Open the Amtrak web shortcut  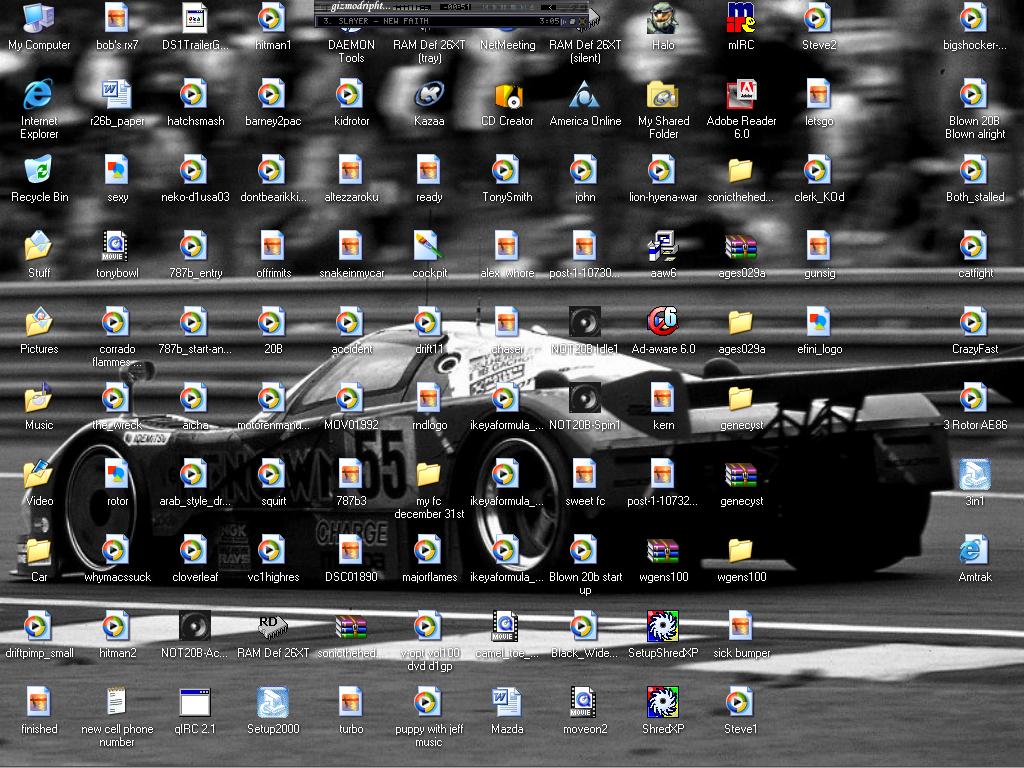point(974,551)
